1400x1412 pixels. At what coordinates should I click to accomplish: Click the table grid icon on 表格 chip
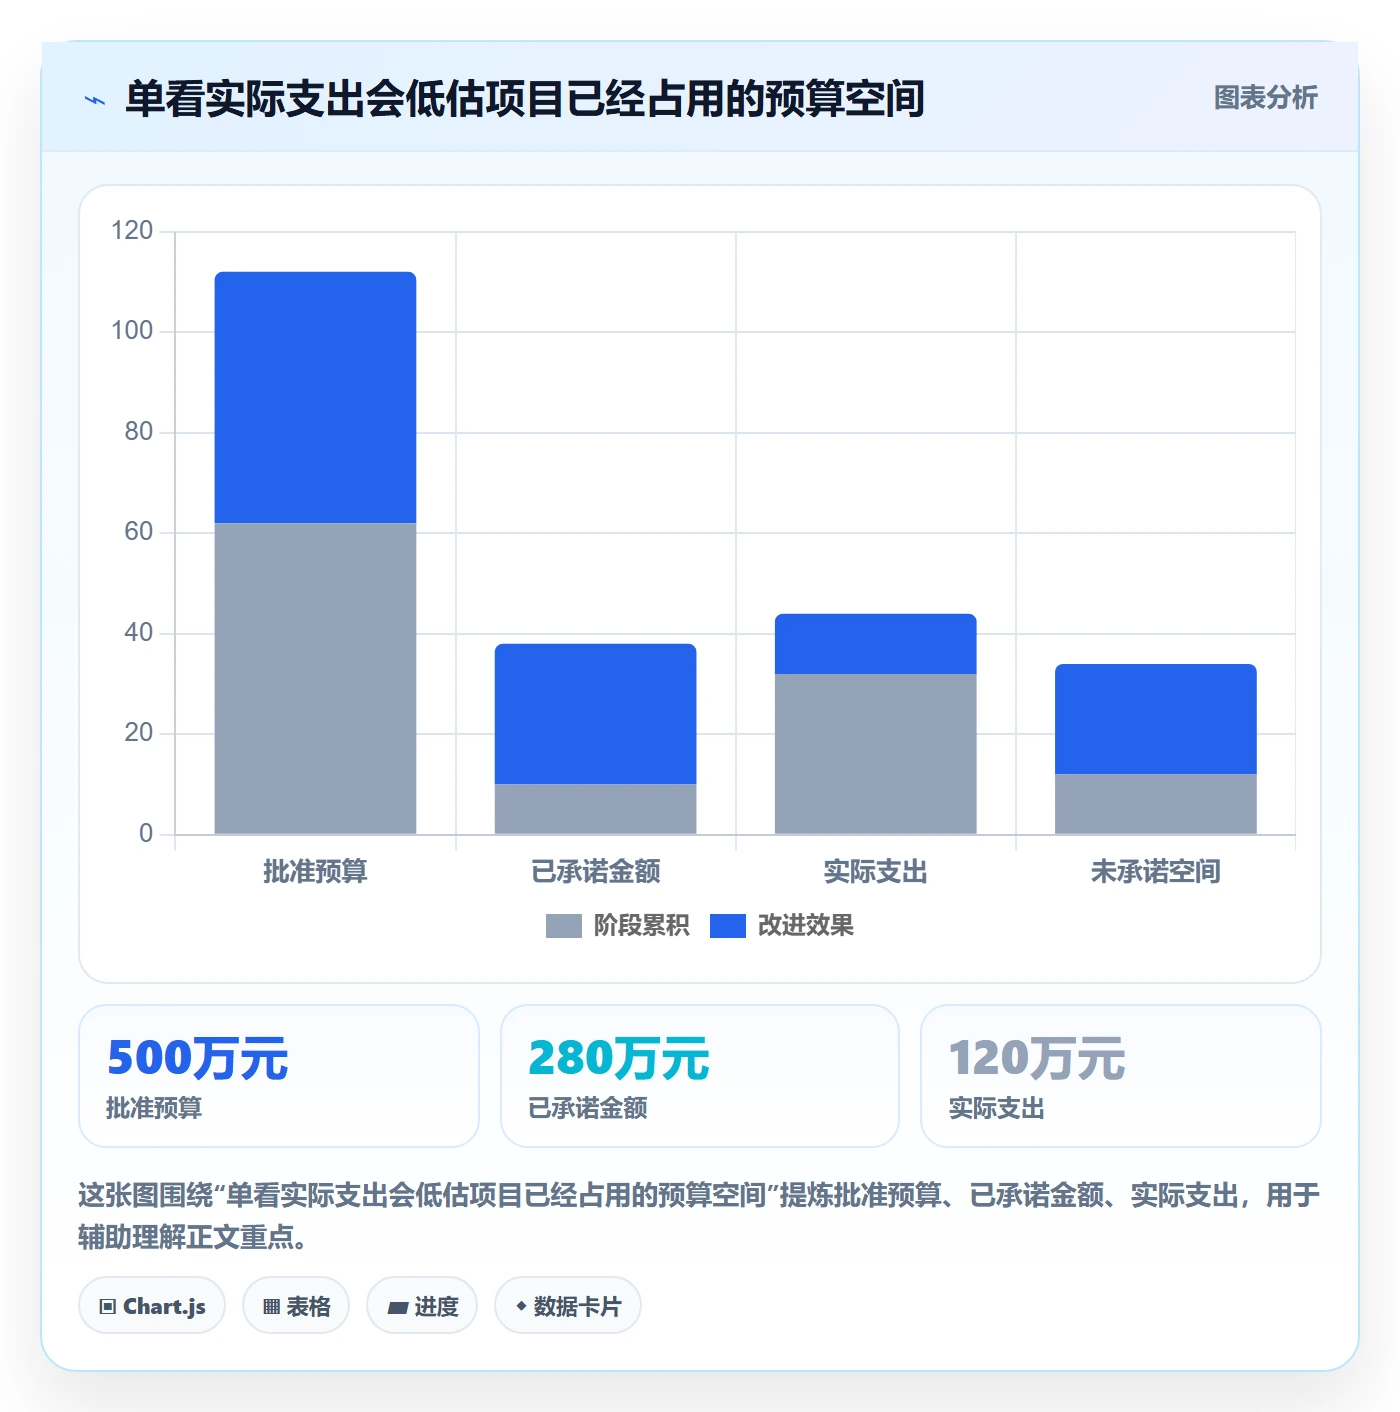pyautogui.click(x=271, y=1307)
